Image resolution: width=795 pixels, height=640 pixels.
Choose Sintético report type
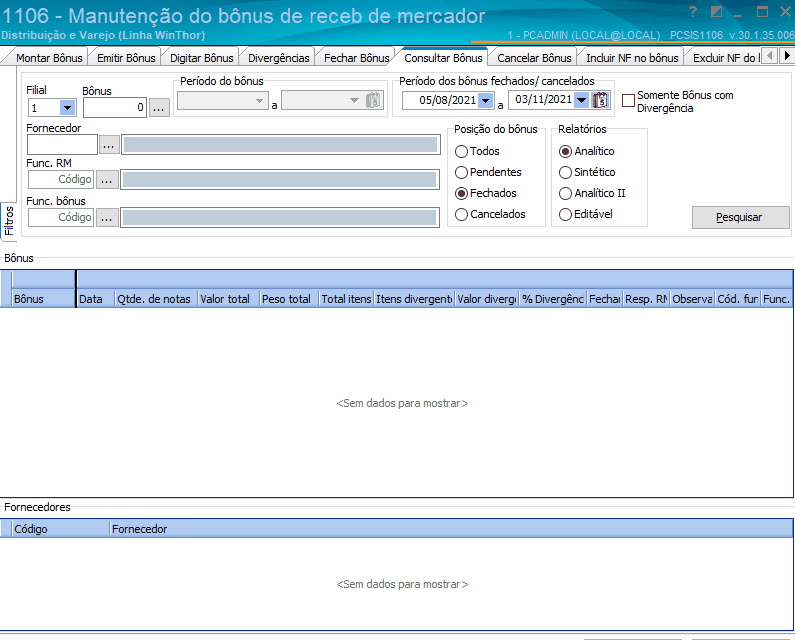(587, 172)
